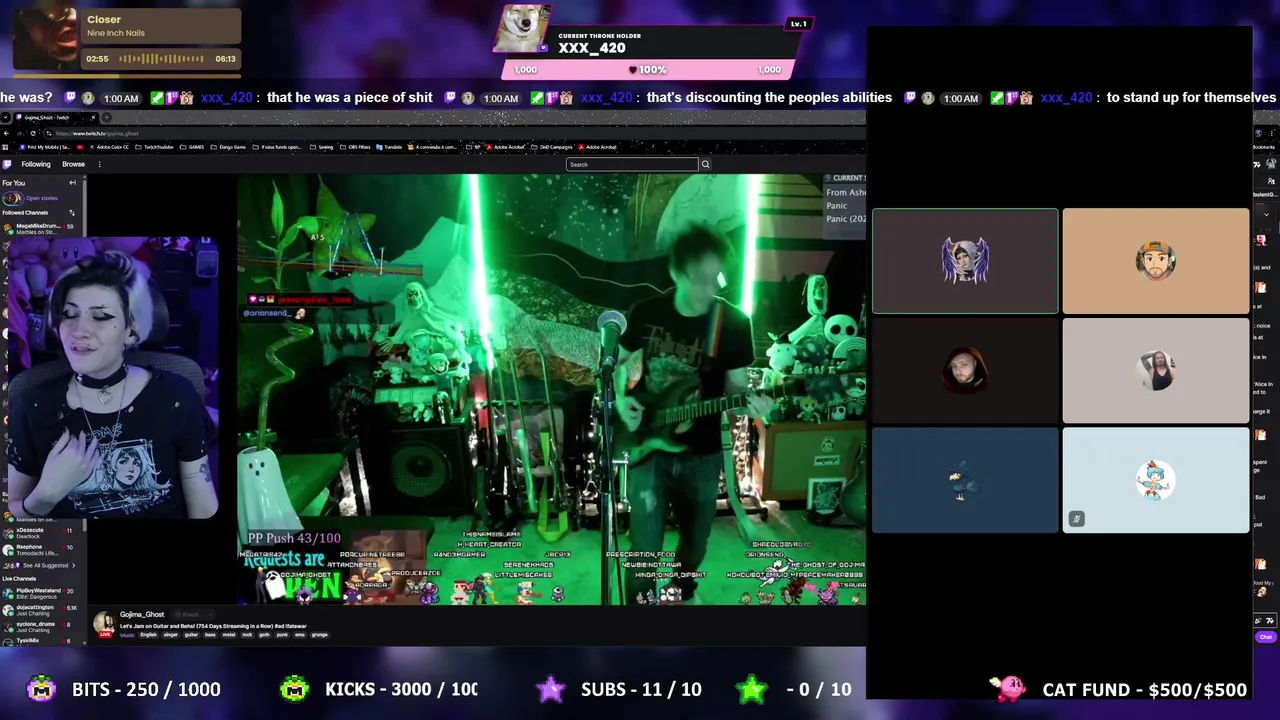The width and height of the screenshot is (1280, 720).
Task: Open the Following tab on Twitch
Action: pos(36,164)
